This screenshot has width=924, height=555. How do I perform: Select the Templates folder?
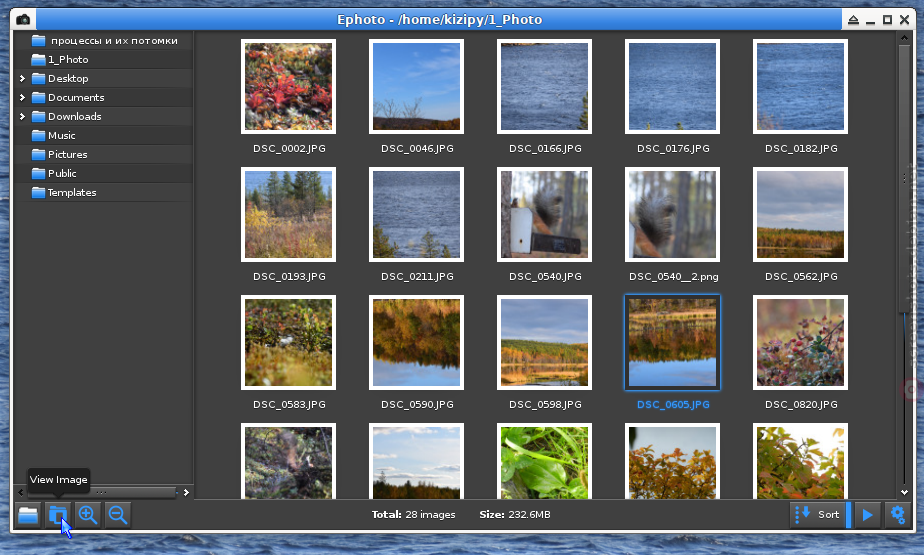tap(104, 192)
